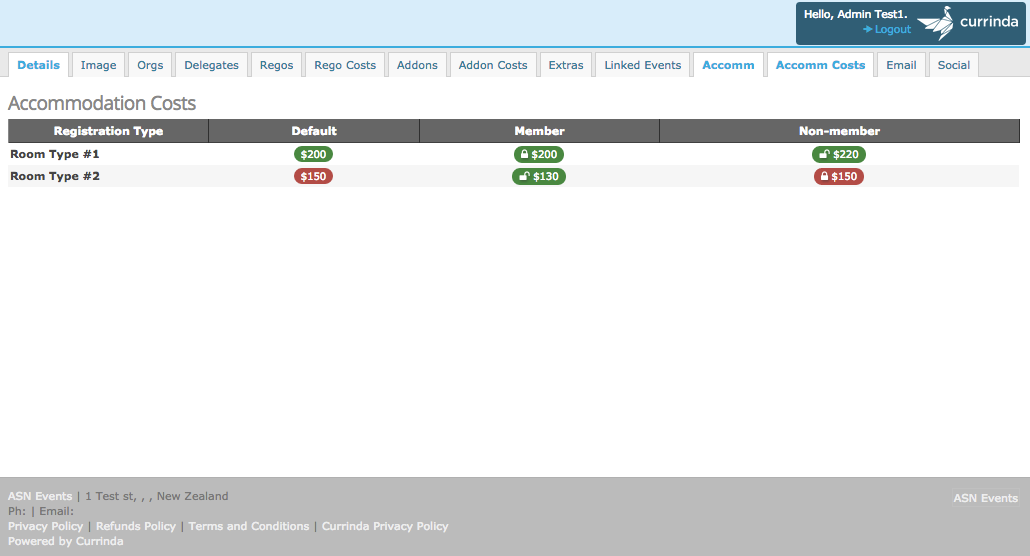1030x556 pixels.
Task: Click green $200 Default price badge
Action: point(313,154)
